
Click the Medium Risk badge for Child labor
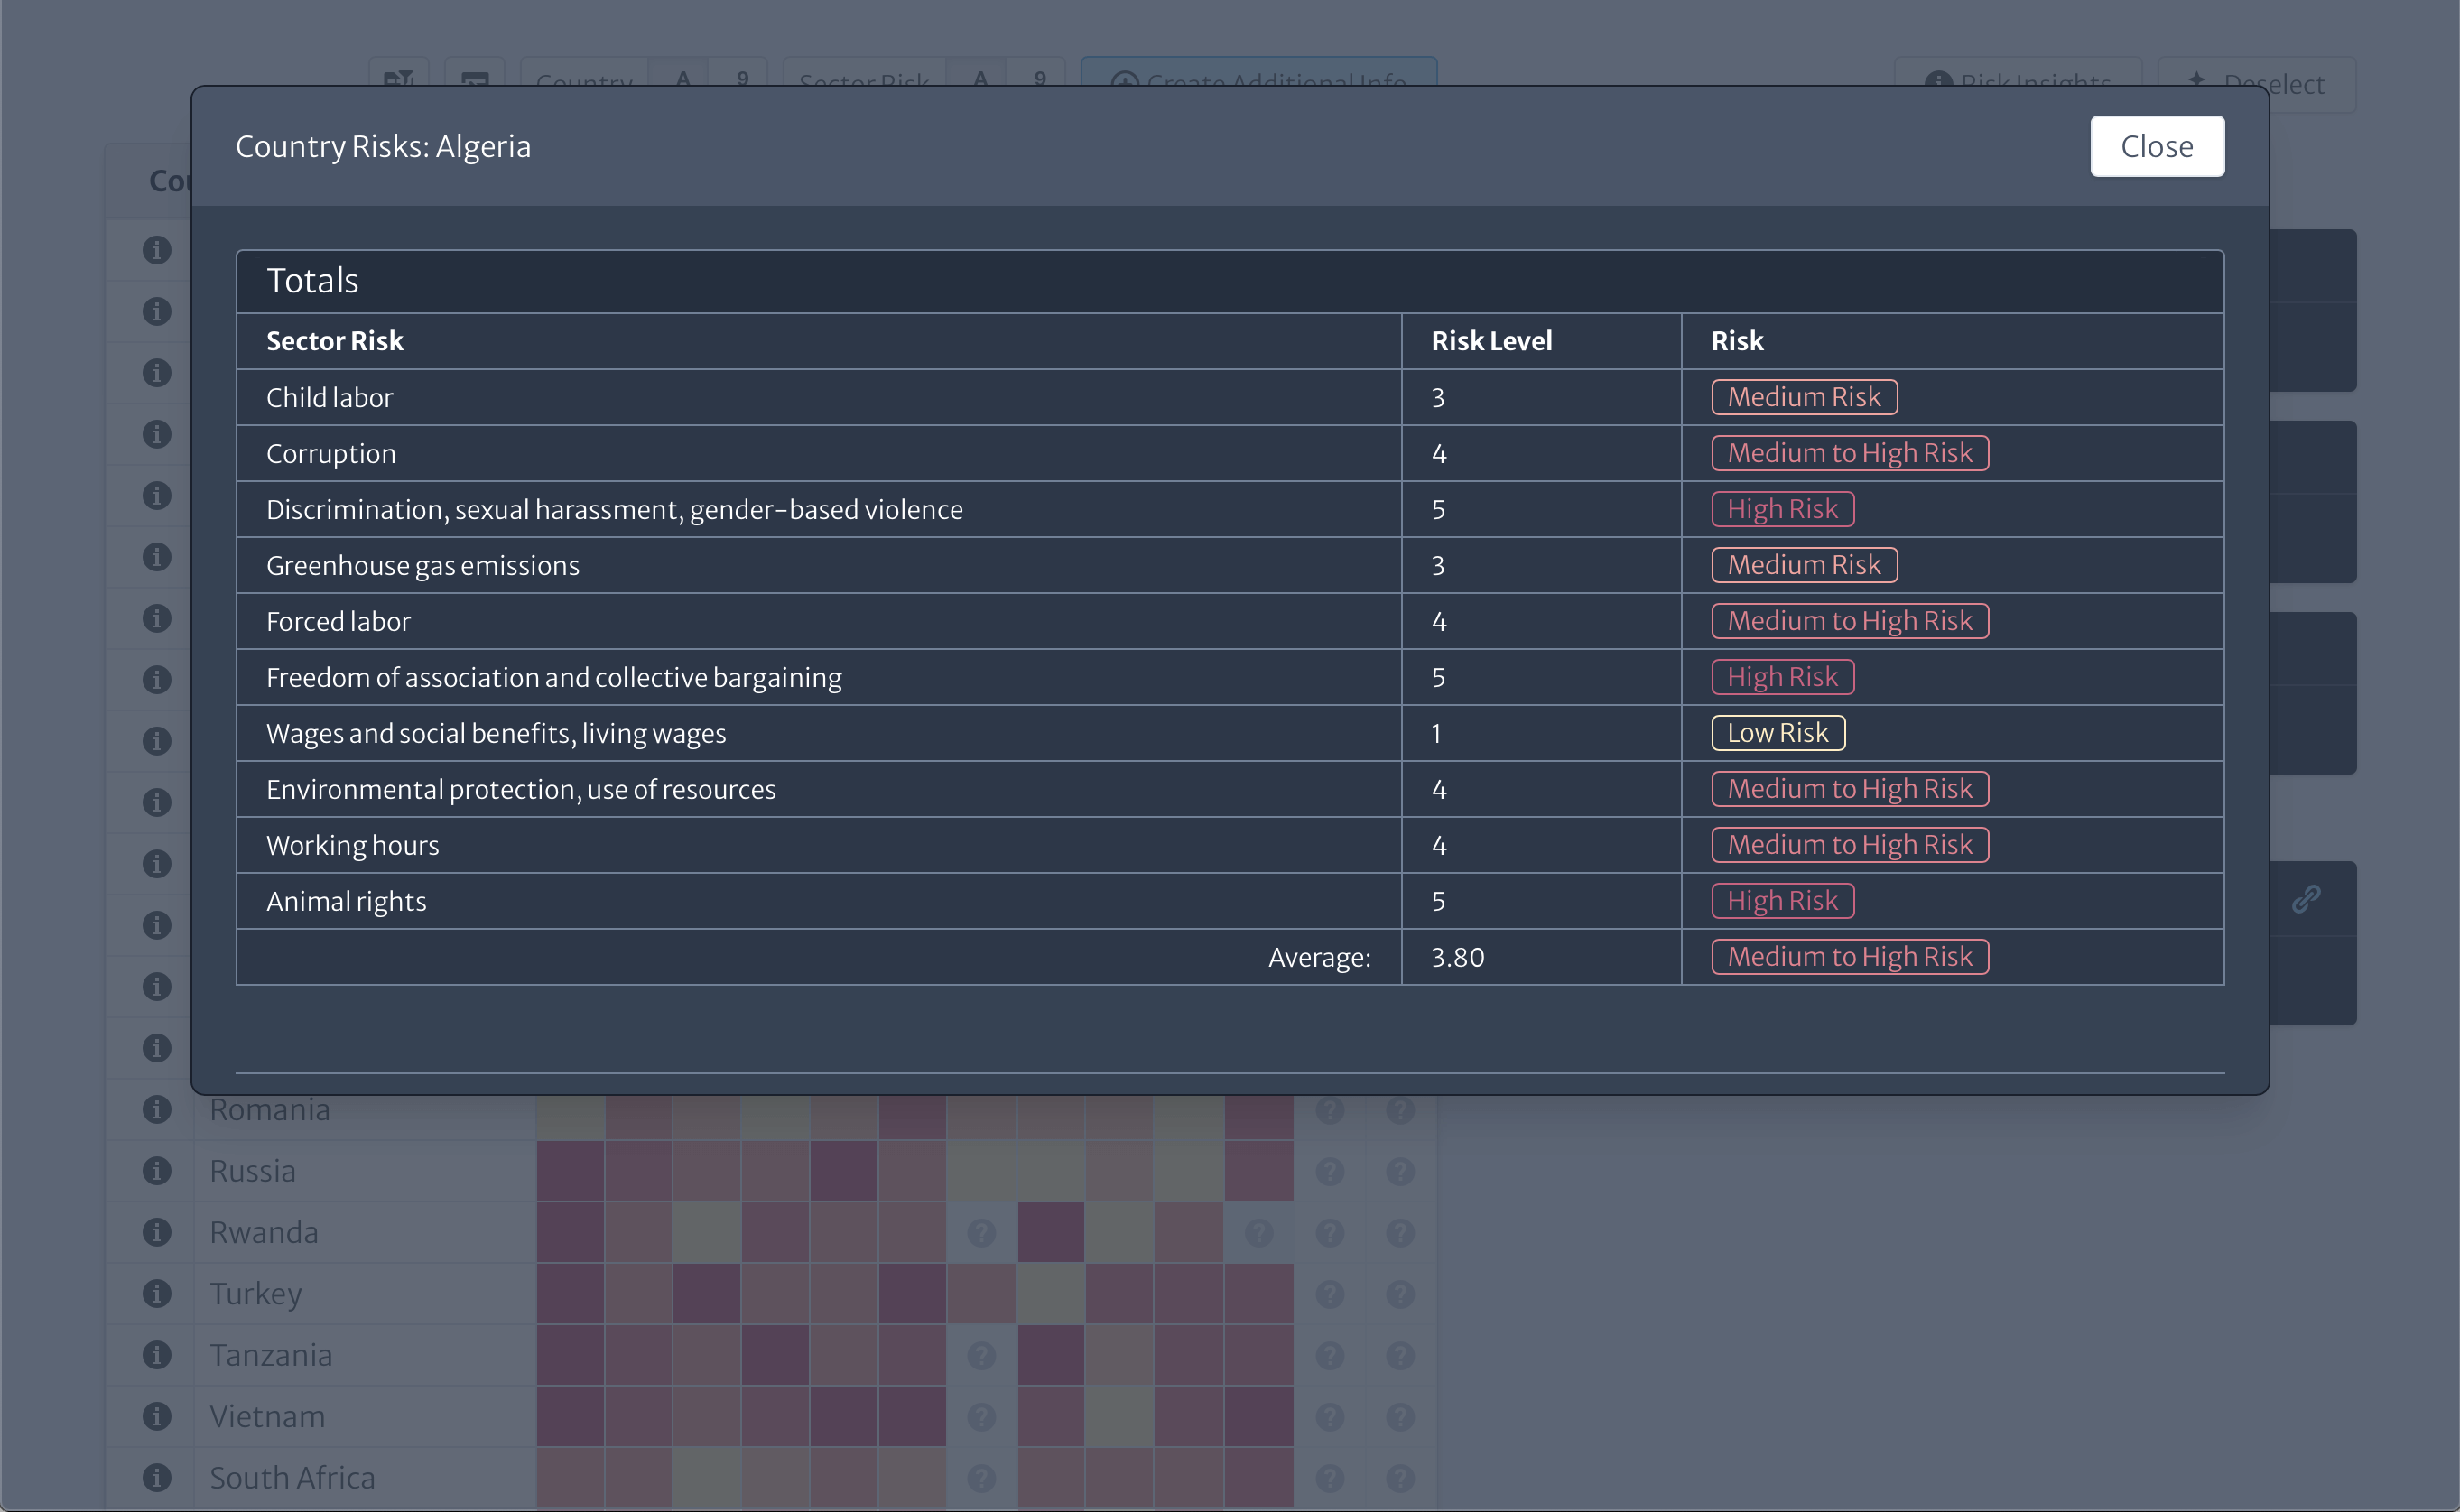[x=1803, y=397]
